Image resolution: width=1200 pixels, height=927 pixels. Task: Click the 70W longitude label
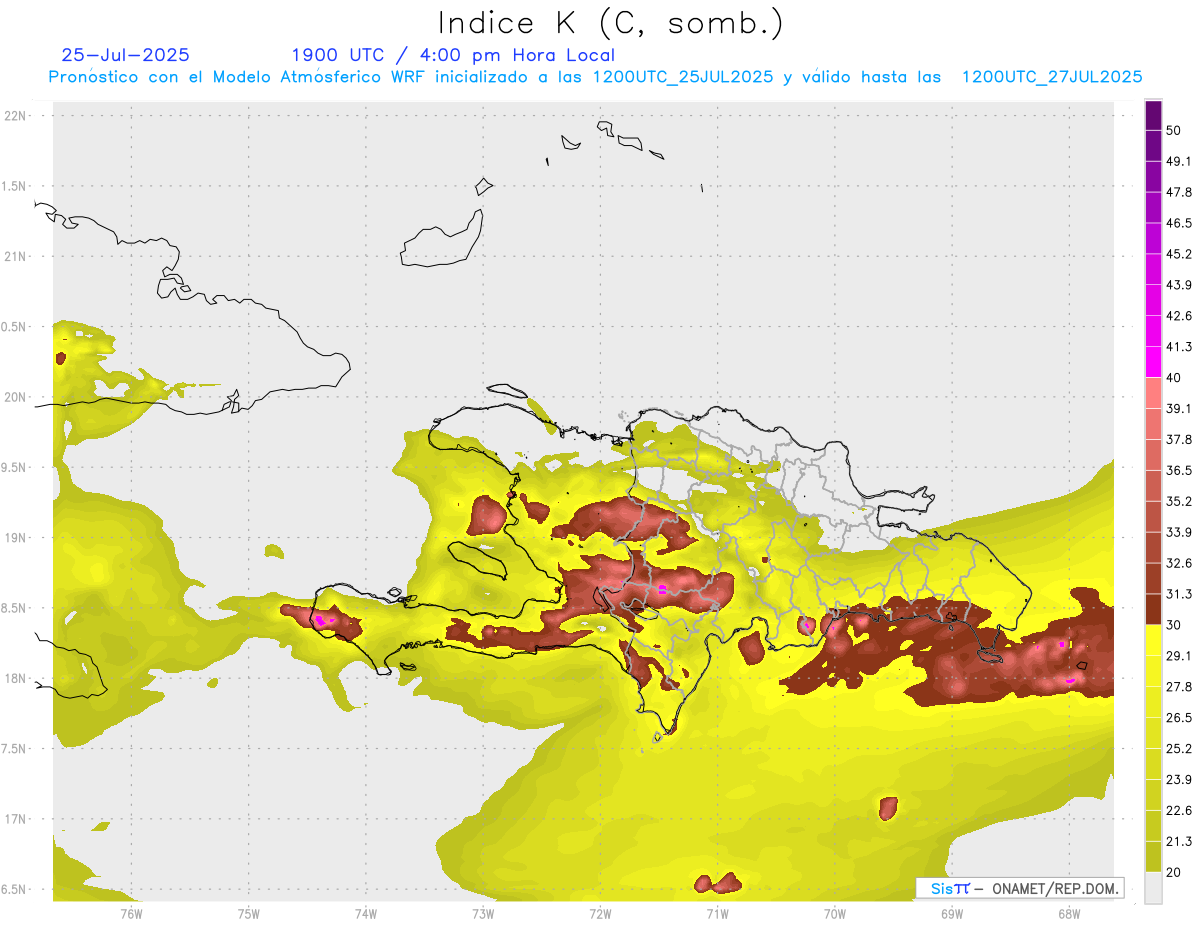pos(835,912)
